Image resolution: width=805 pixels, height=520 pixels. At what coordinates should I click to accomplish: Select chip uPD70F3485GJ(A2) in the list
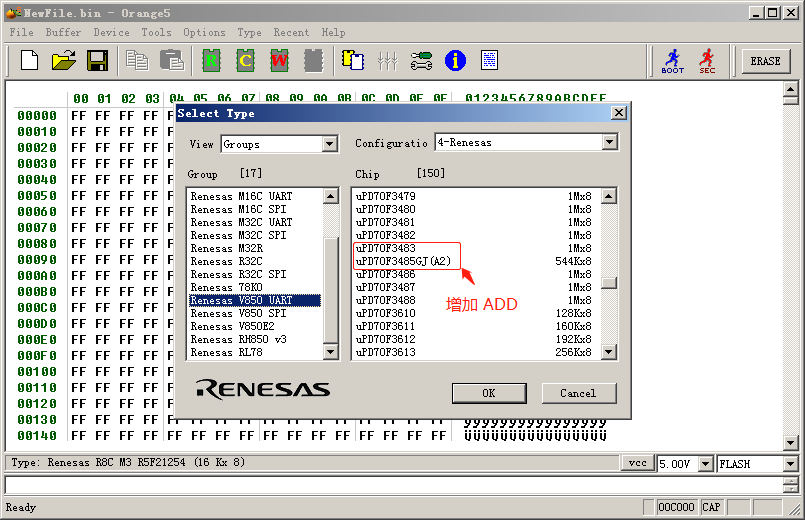click(x=403, y=261)
